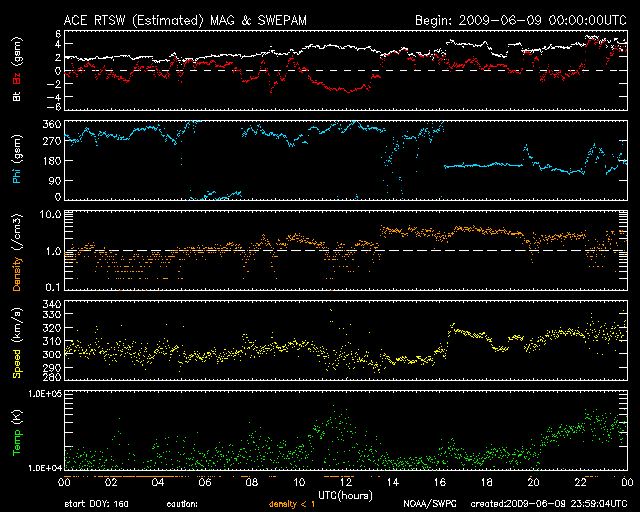Click the '1.0E+04' tick on Temp axis
Screen dimensions: 640x512
[x=45, y=468]
